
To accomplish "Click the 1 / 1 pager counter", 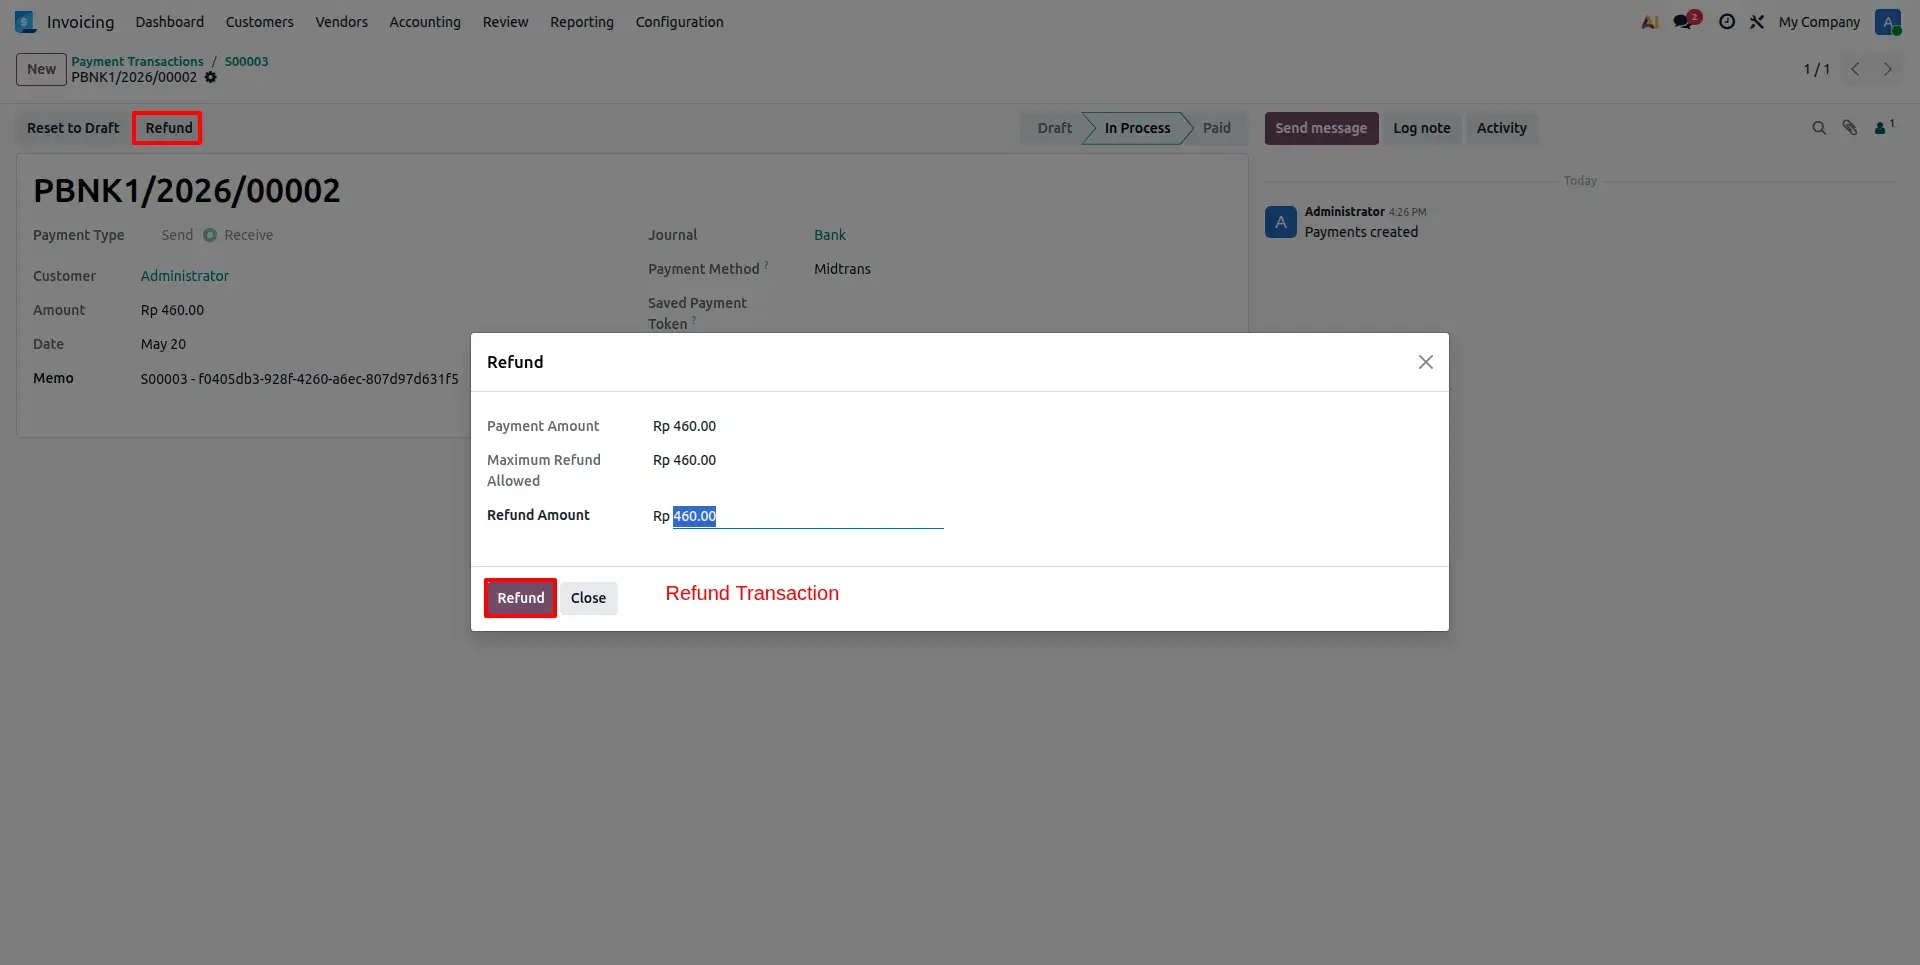I will [x=1816, y=69].
